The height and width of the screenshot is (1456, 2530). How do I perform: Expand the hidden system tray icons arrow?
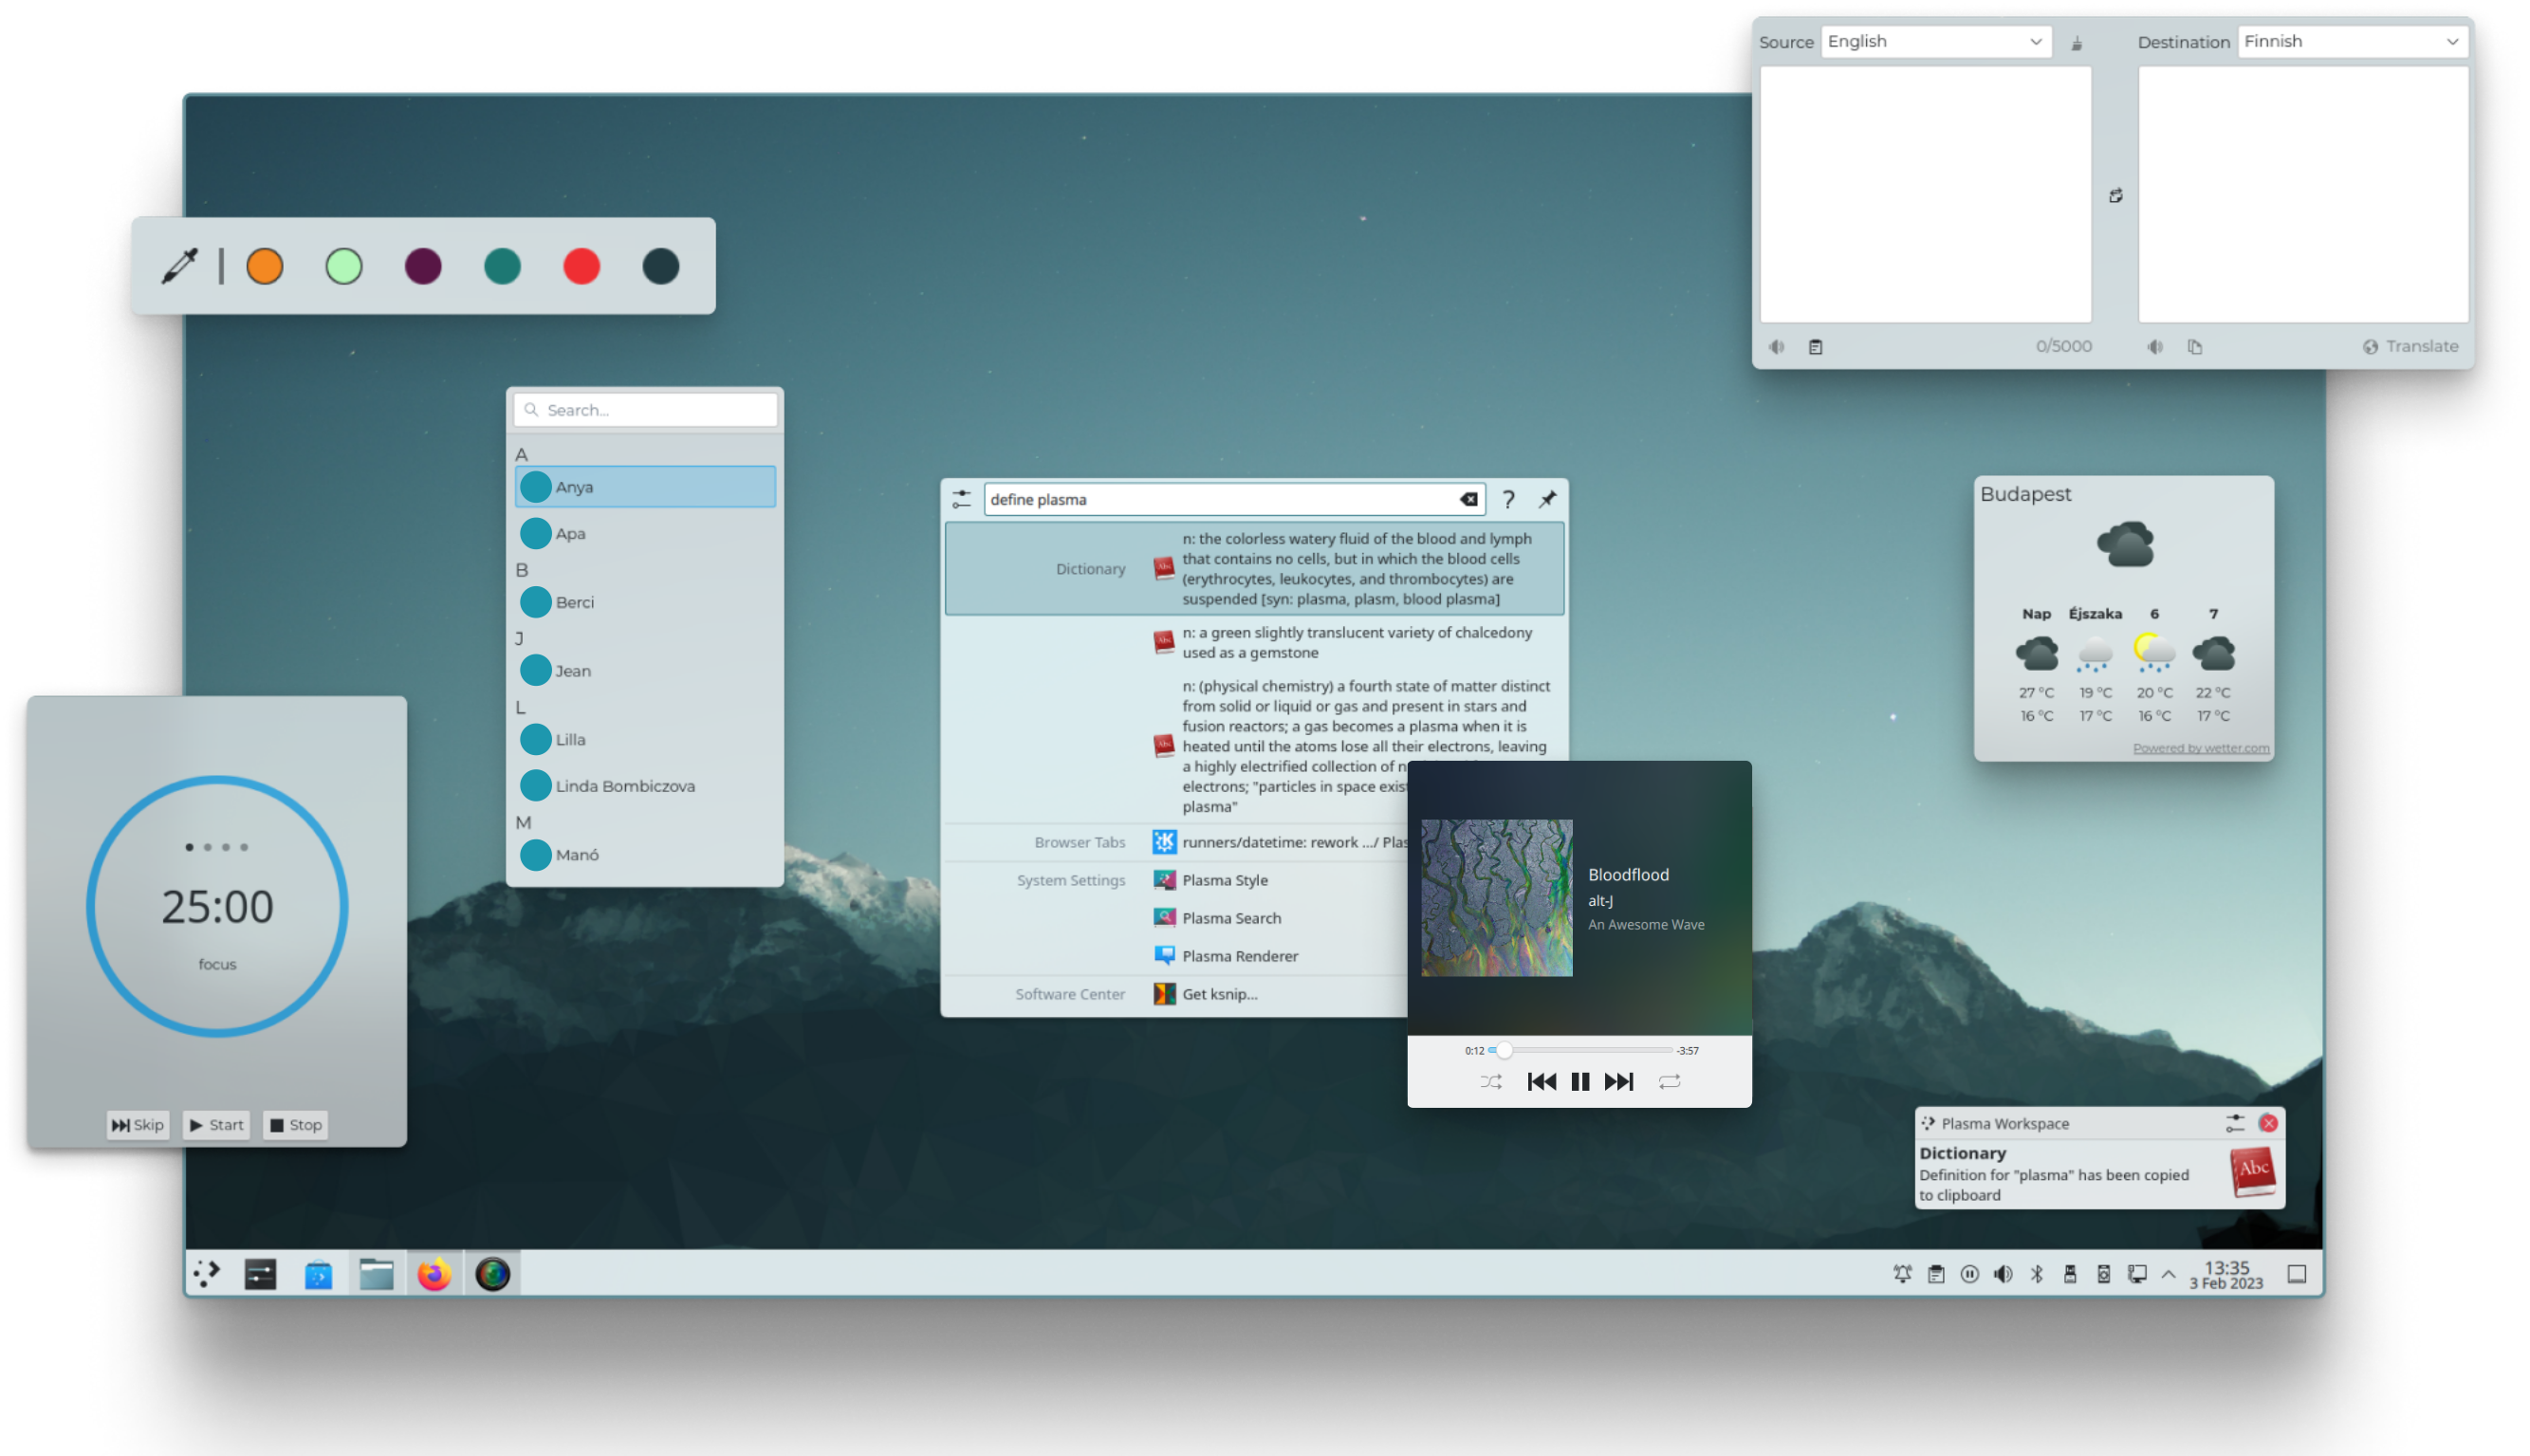click(x=2168, y=1274)
